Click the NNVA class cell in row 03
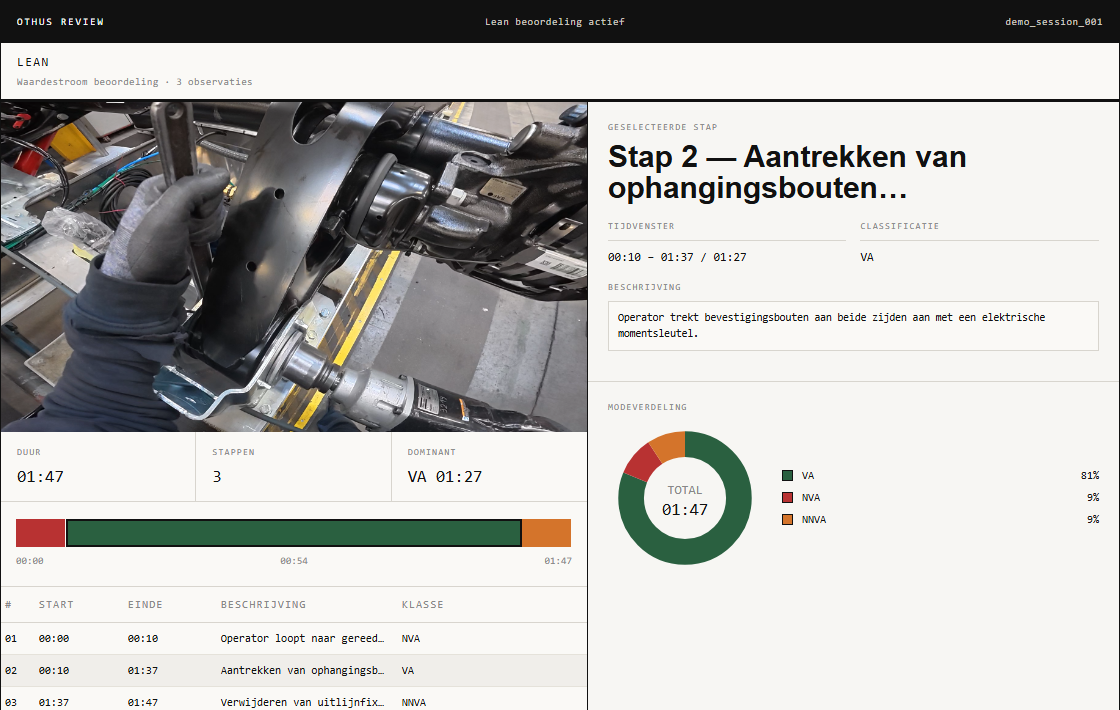The width and height of the screenshot is (1120, 710). pos(414,702)
